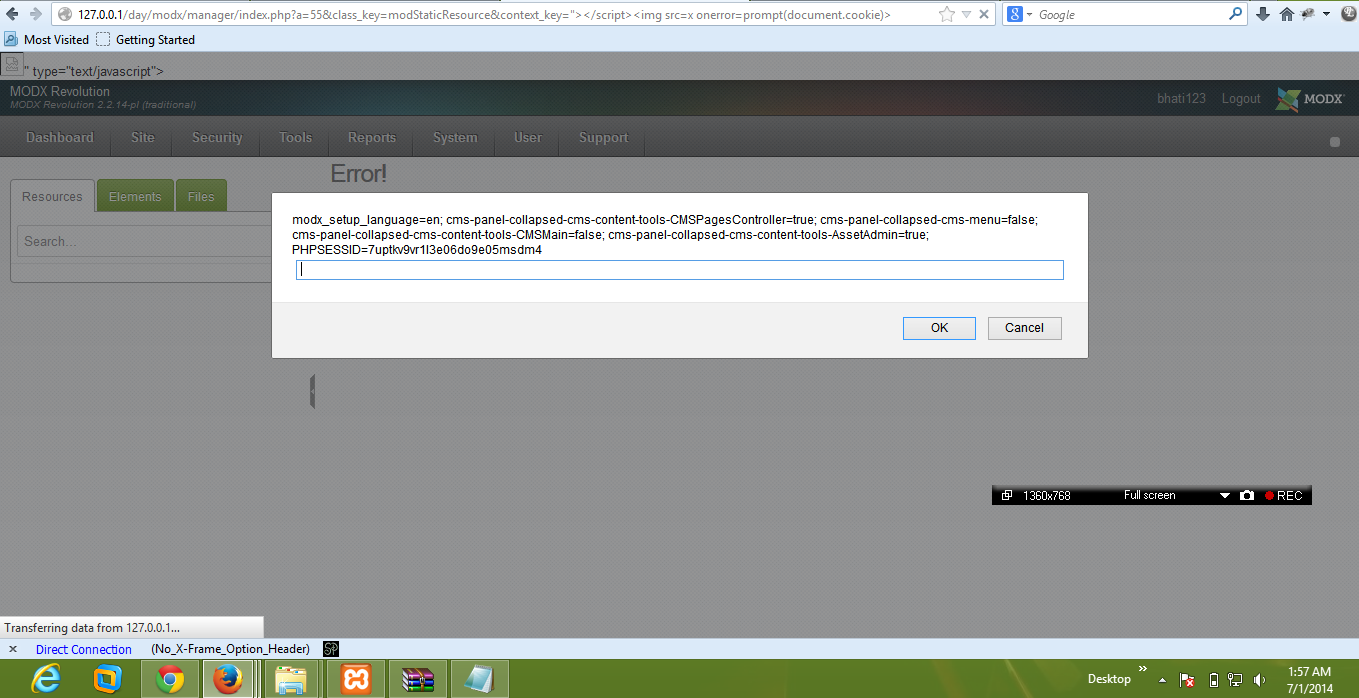This screenshot has height=698, width=1359.
Task: Bookmark this page with the star icon
Action: [x=946, y=14]
